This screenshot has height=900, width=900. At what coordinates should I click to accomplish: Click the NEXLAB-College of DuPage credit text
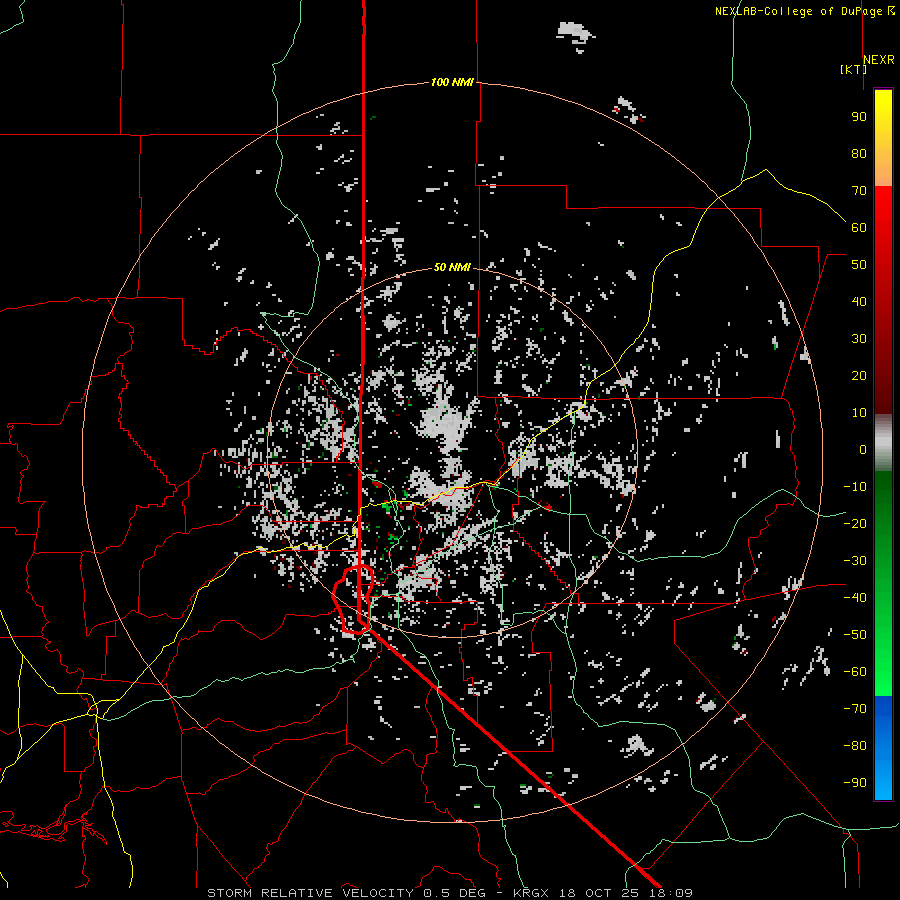point(804,11)
